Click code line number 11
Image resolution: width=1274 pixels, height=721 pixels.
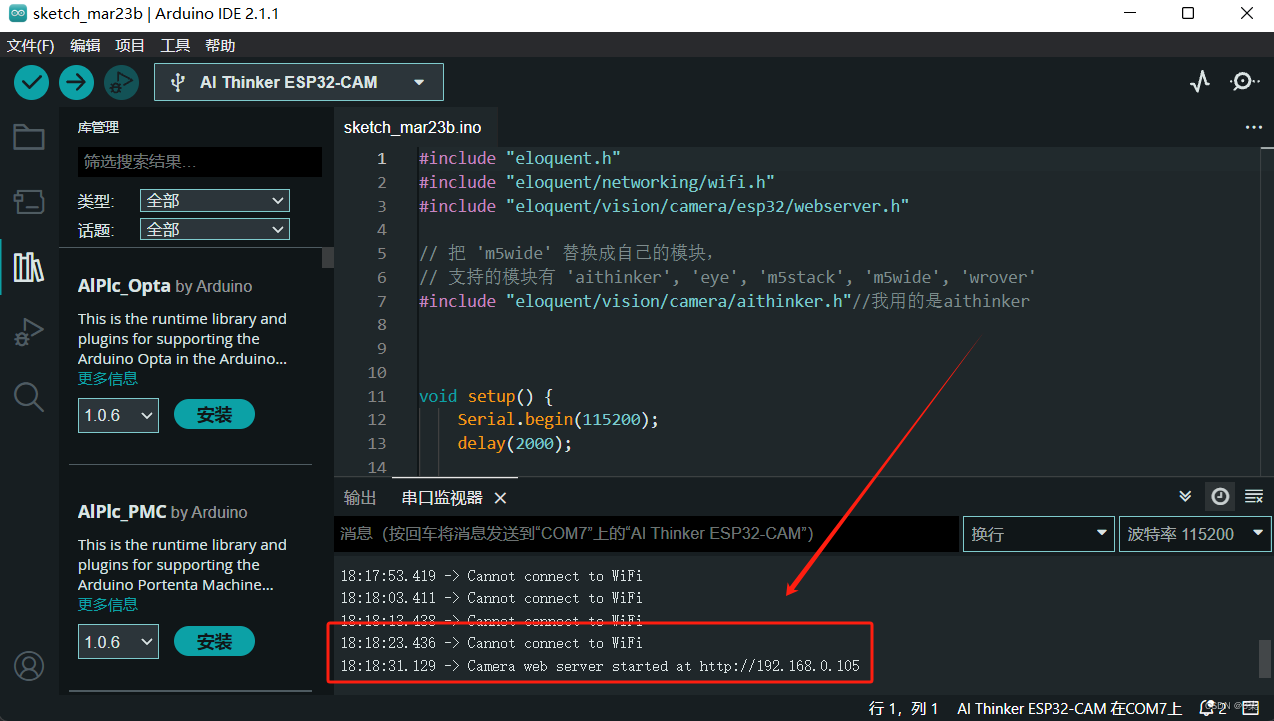click(x=376, y=396)
